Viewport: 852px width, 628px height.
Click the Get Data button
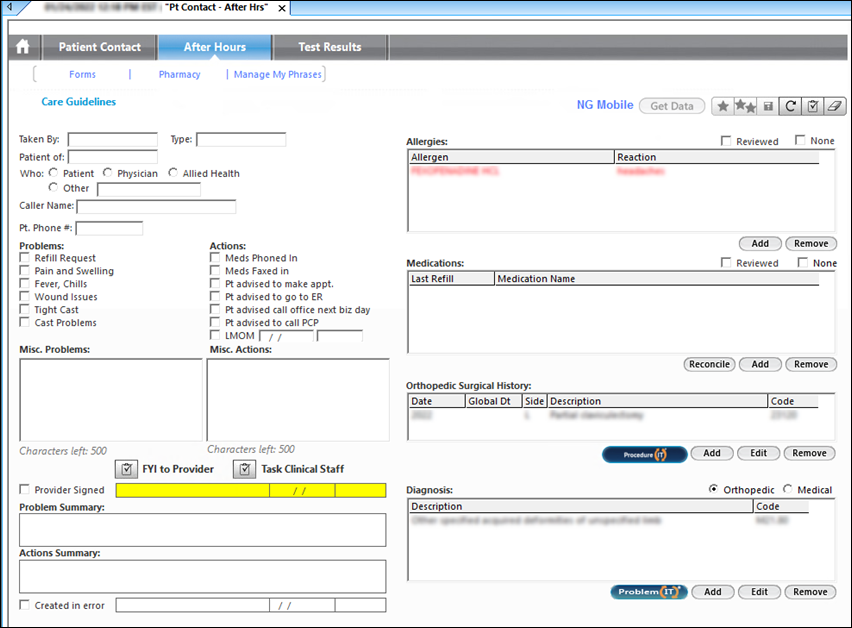tap(672, 106)
